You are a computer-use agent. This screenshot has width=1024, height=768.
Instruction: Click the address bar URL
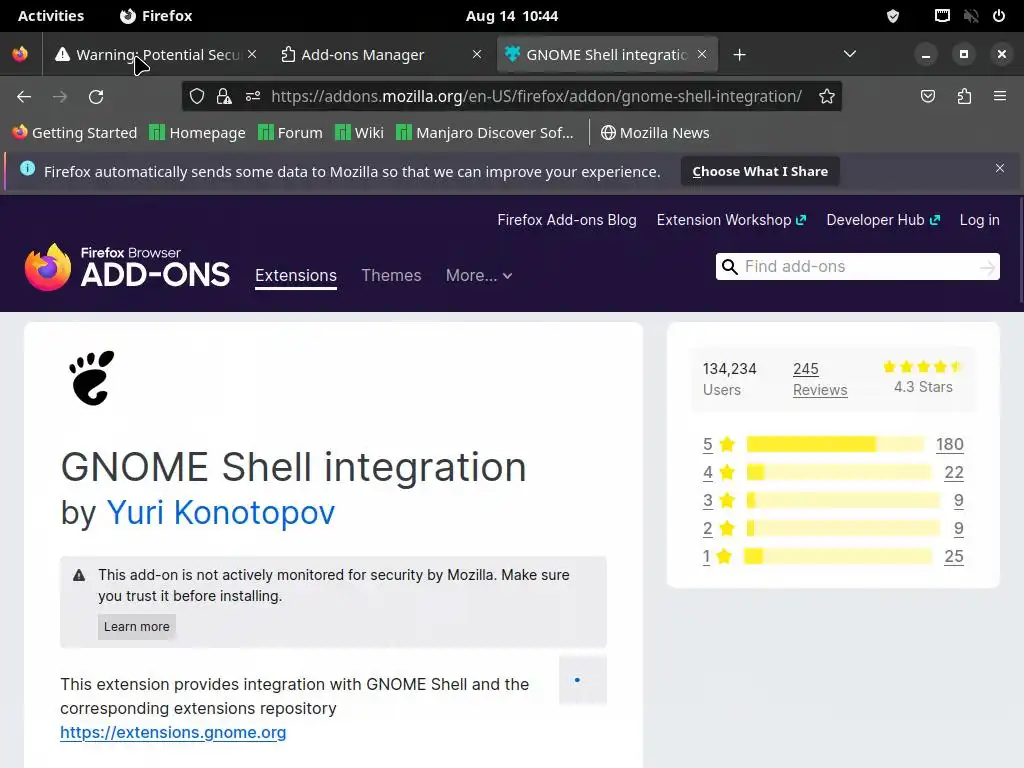[x=536, y=97]
